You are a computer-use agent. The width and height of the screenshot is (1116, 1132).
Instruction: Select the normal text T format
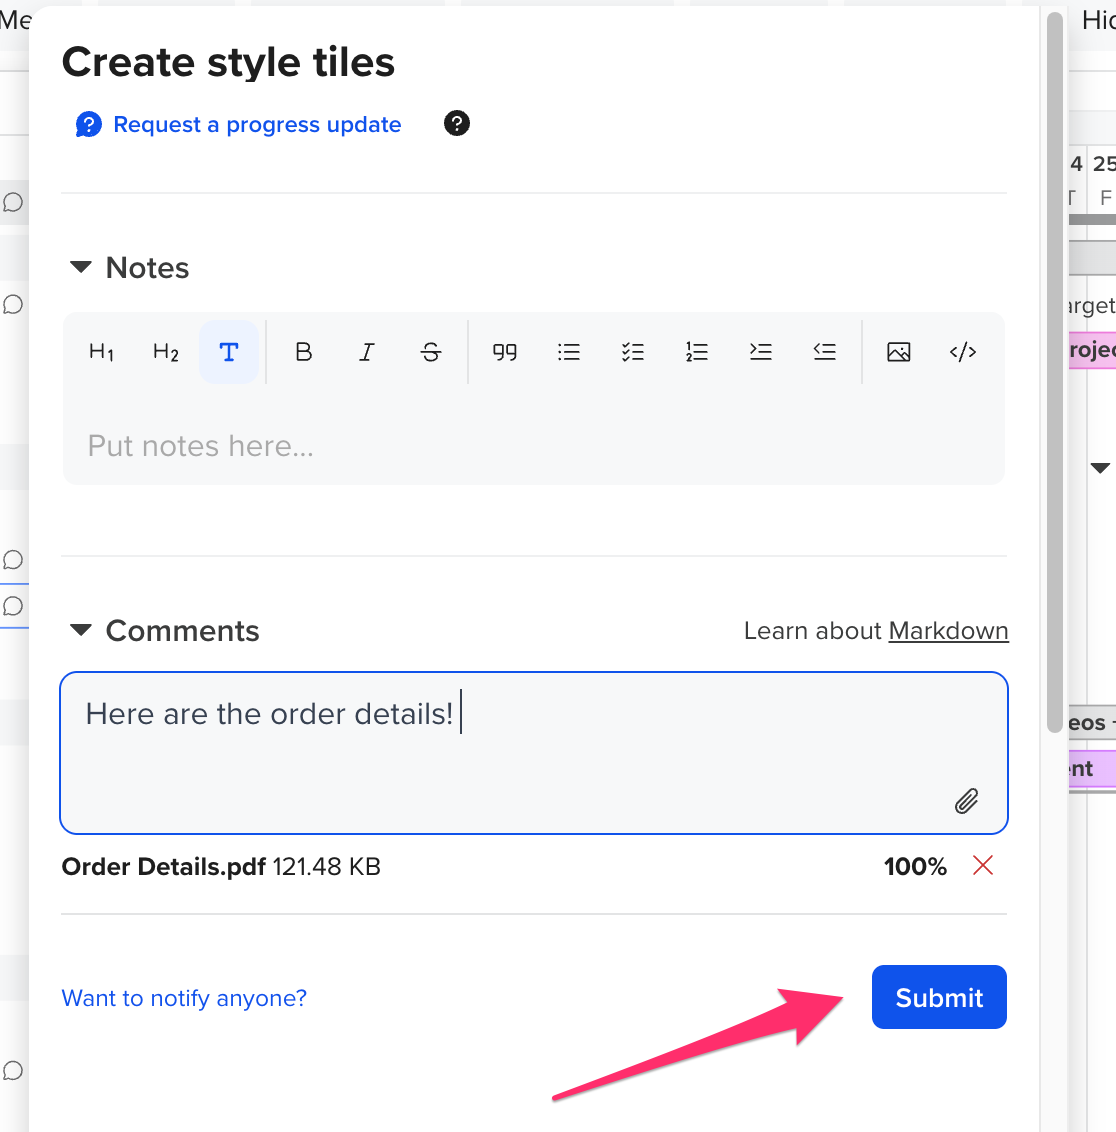point(229,352)
